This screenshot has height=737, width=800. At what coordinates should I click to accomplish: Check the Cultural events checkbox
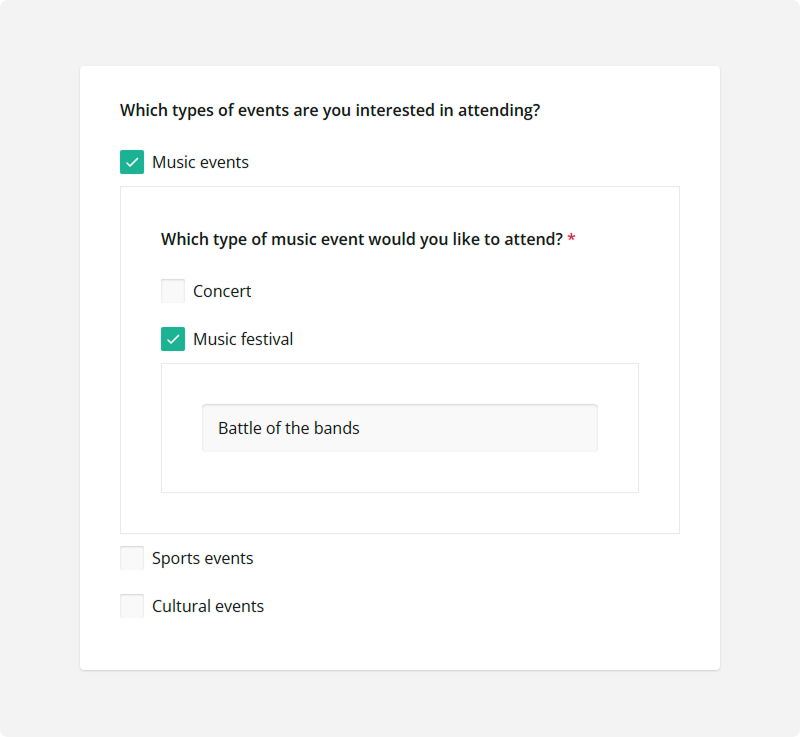[131, 605]
